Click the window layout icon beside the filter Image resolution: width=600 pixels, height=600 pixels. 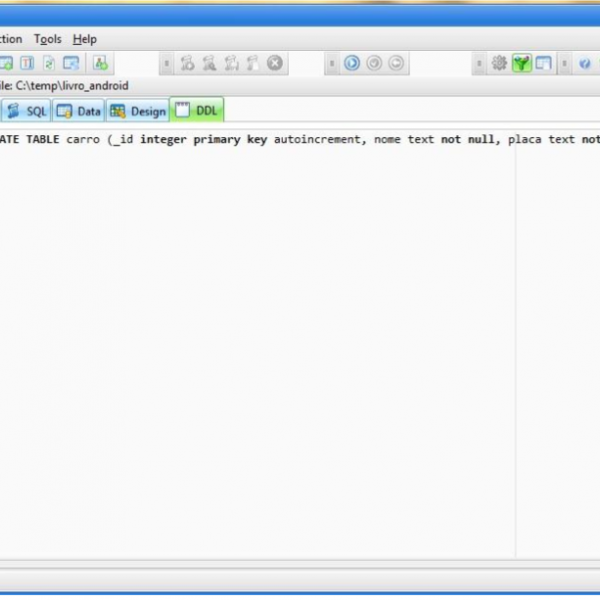point(543,63)
